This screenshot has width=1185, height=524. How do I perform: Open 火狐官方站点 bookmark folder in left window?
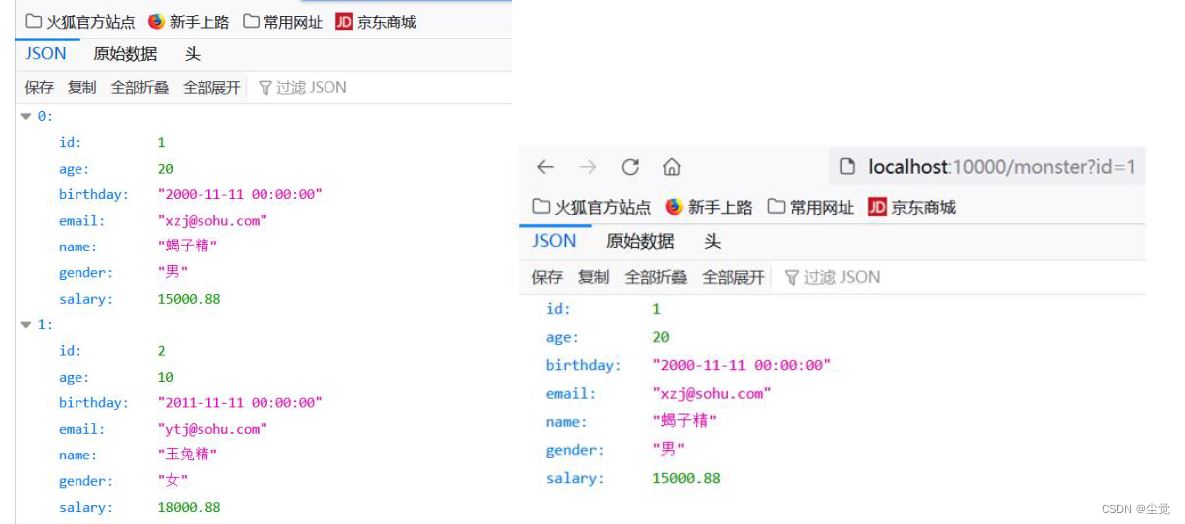(80, 22)
